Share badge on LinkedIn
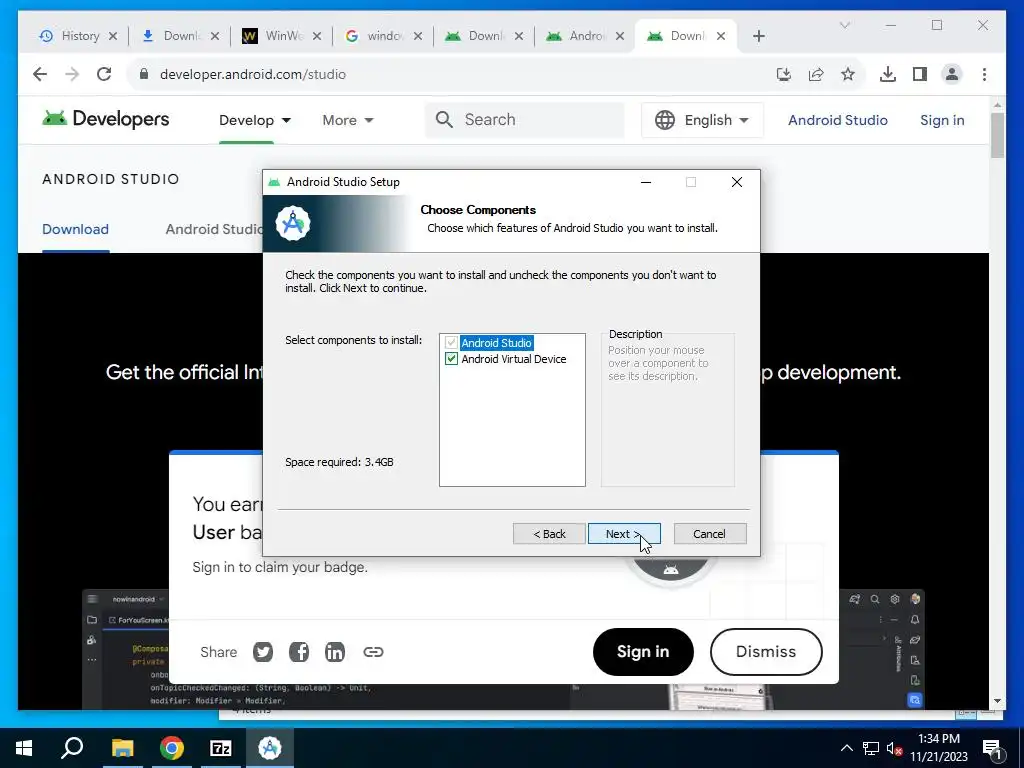 click(334, 652)
